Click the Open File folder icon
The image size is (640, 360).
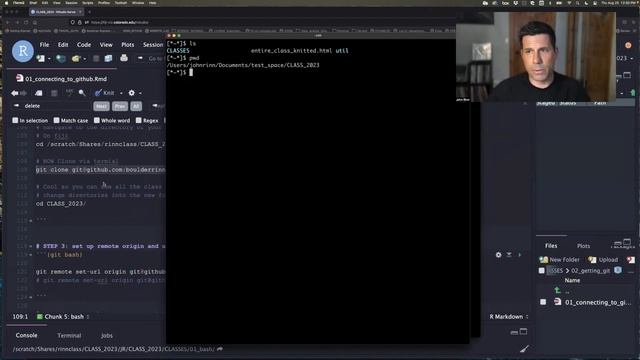(76, 58)
